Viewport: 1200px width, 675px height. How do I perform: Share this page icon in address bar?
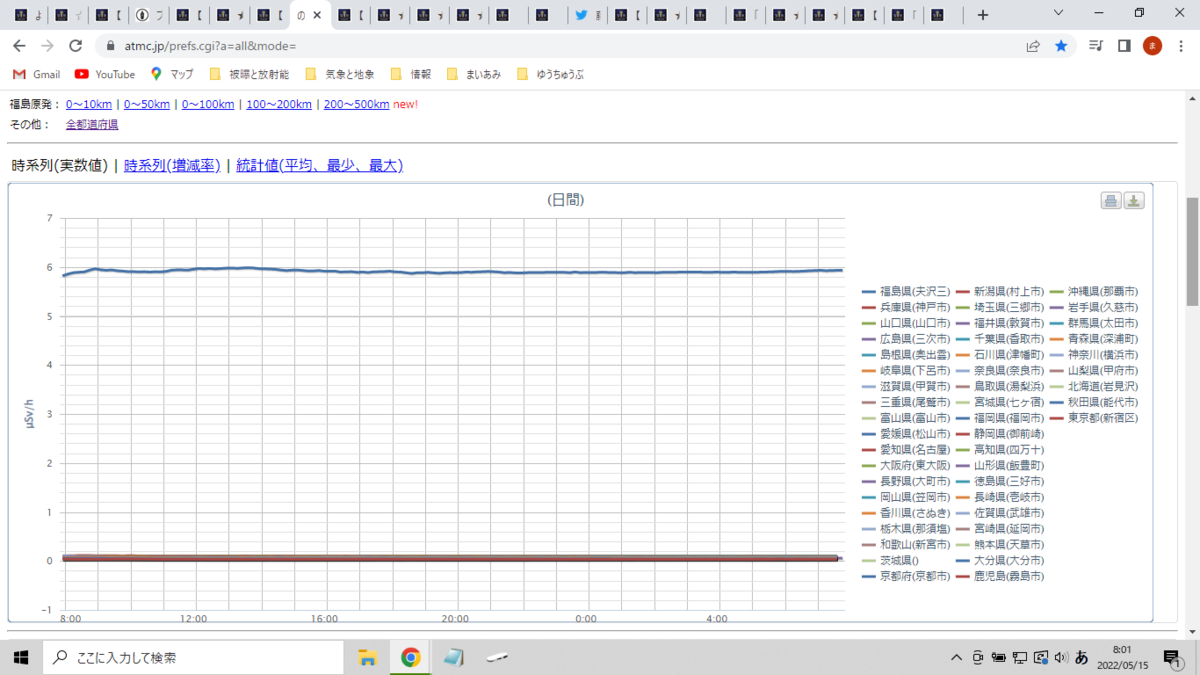pyautogui.click(x=1033, y=46)
